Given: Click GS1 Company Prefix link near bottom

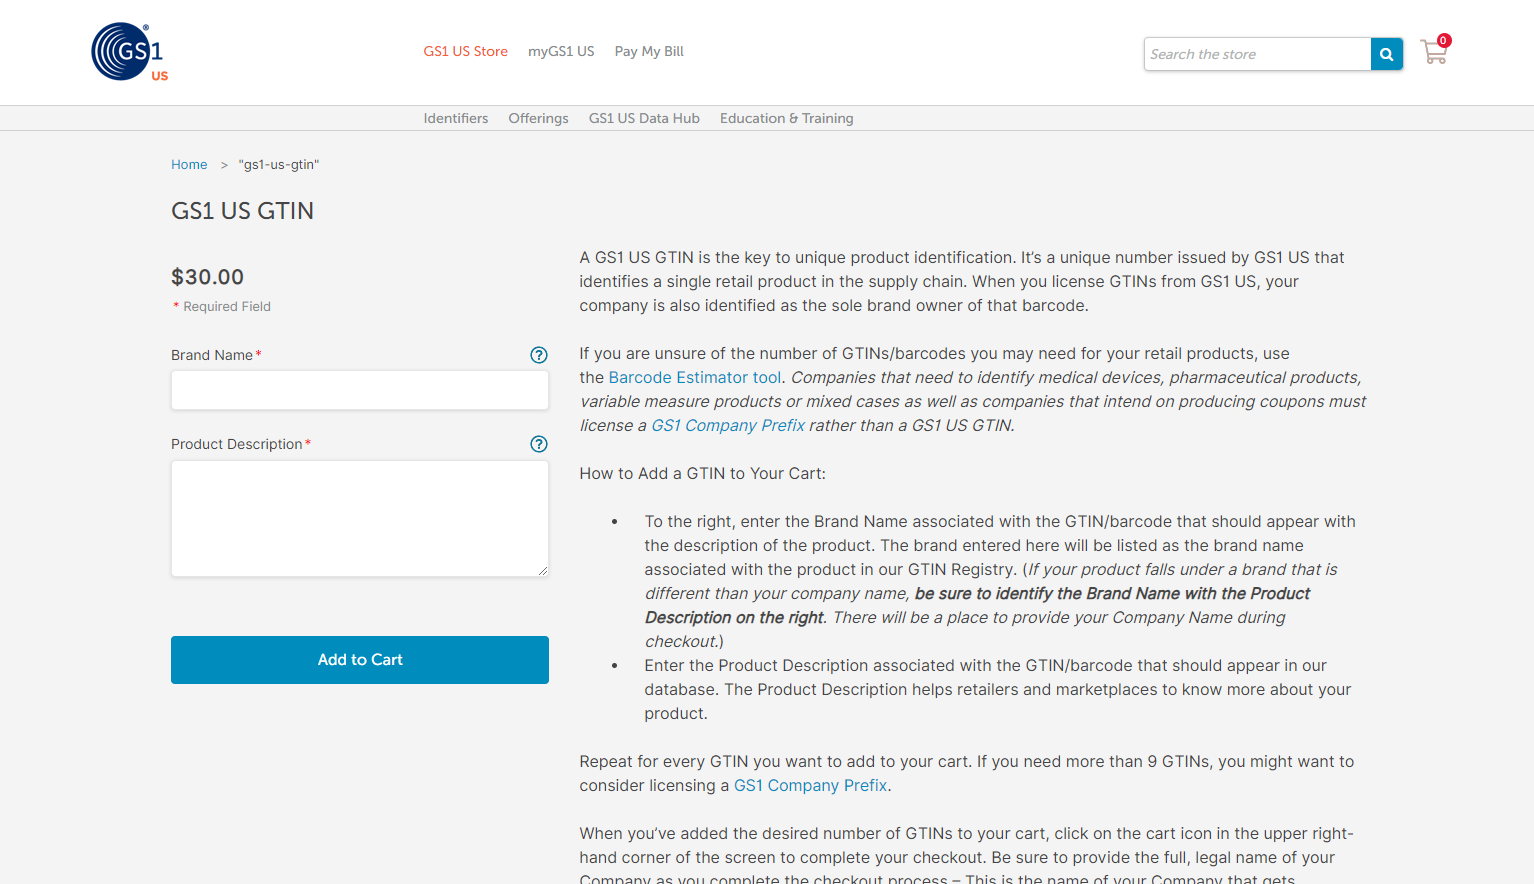Looking at the screenshot, I should click(810, 786).
